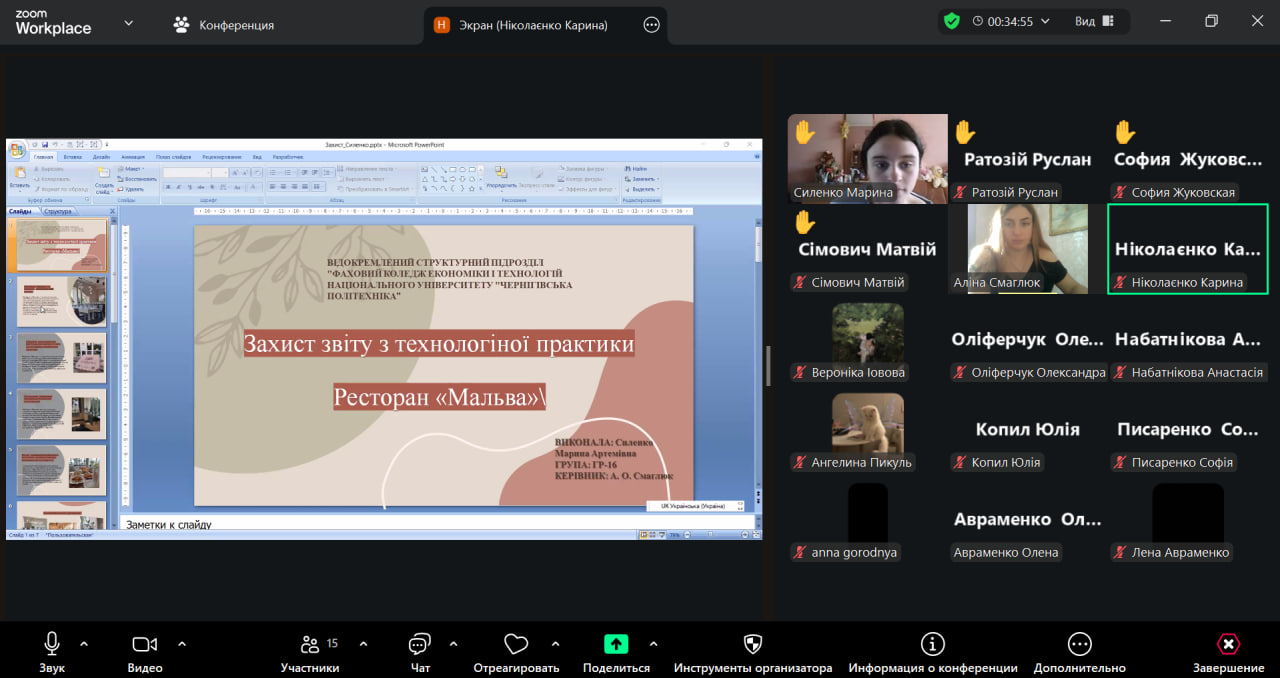Open the Участники participants panel
The image size is (1280, 678).
[310, 644]
